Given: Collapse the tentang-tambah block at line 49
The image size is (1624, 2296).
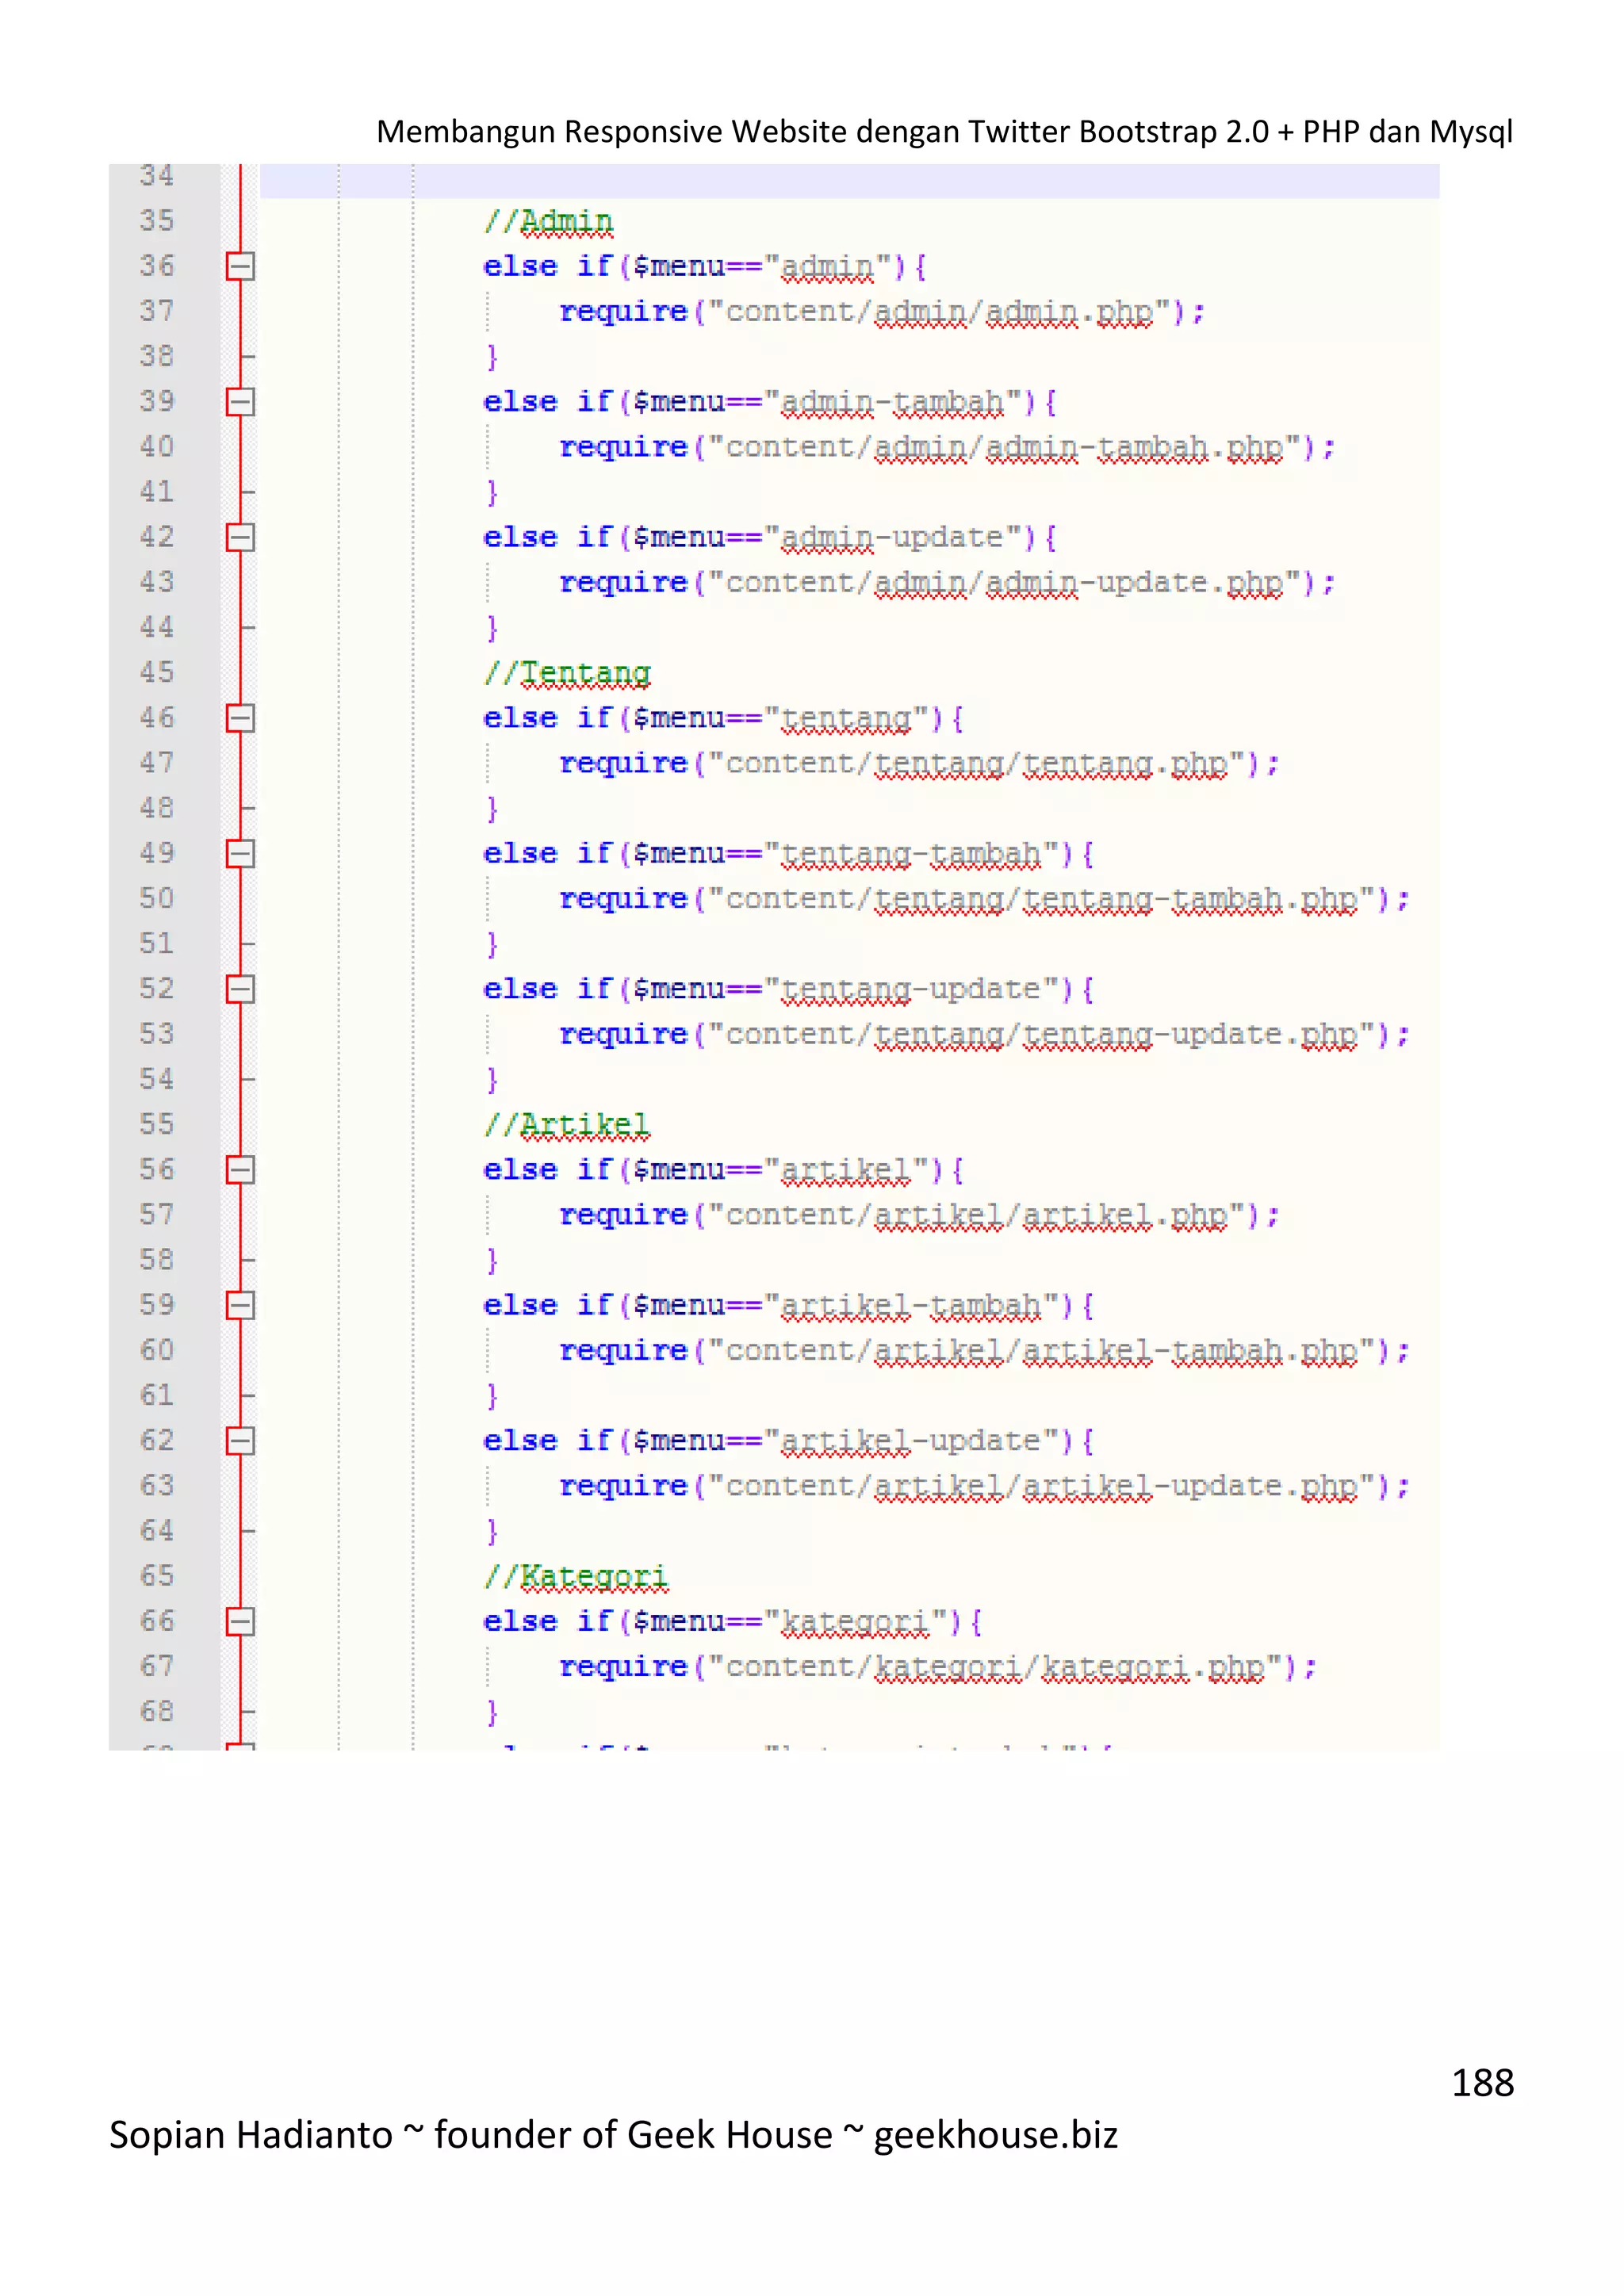Looking at the screenshot, I should pos(240,854).
